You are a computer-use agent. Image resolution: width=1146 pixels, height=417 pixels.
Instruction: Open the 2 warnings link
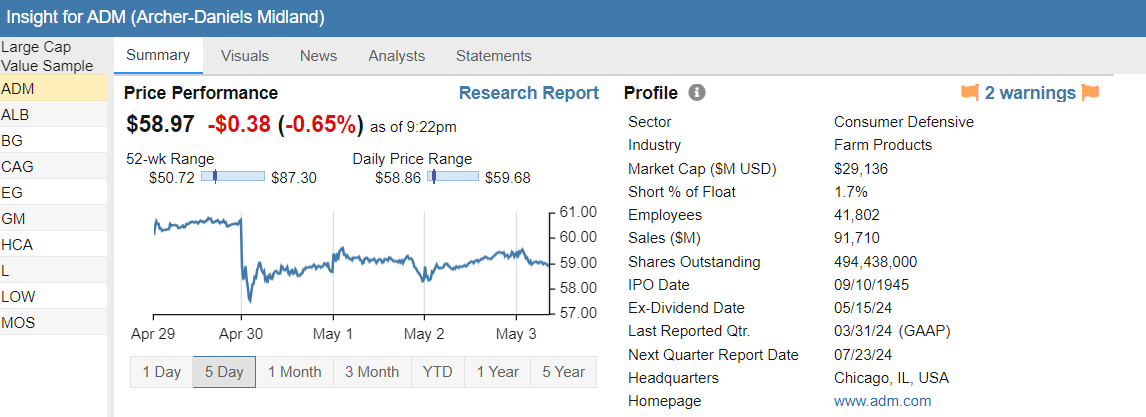pyautogui.click(x=1030, y=93)
